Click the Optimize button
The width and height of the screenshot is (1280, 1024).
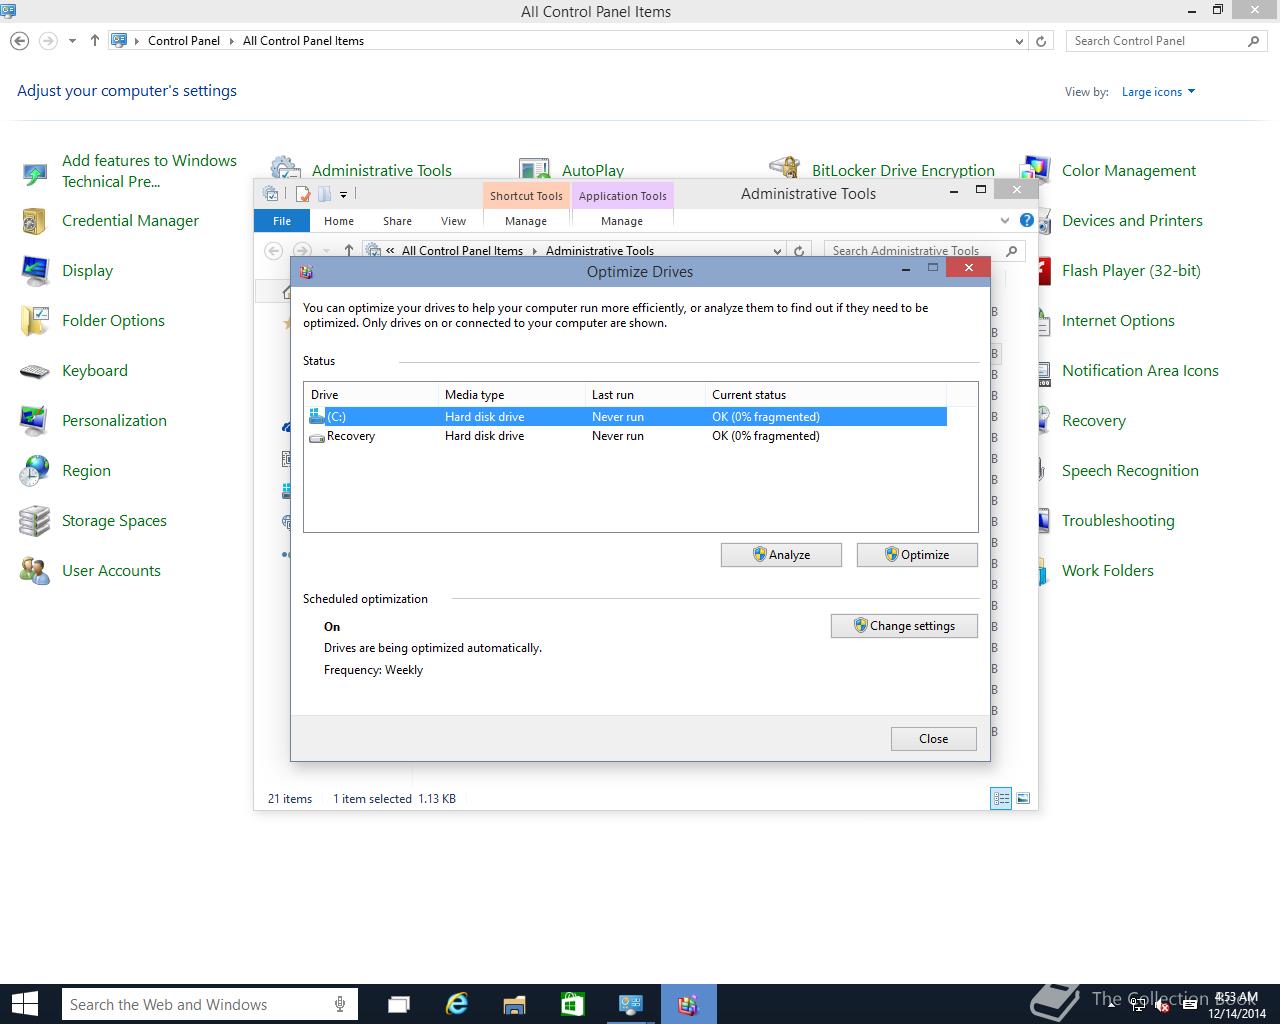[917, 555]
